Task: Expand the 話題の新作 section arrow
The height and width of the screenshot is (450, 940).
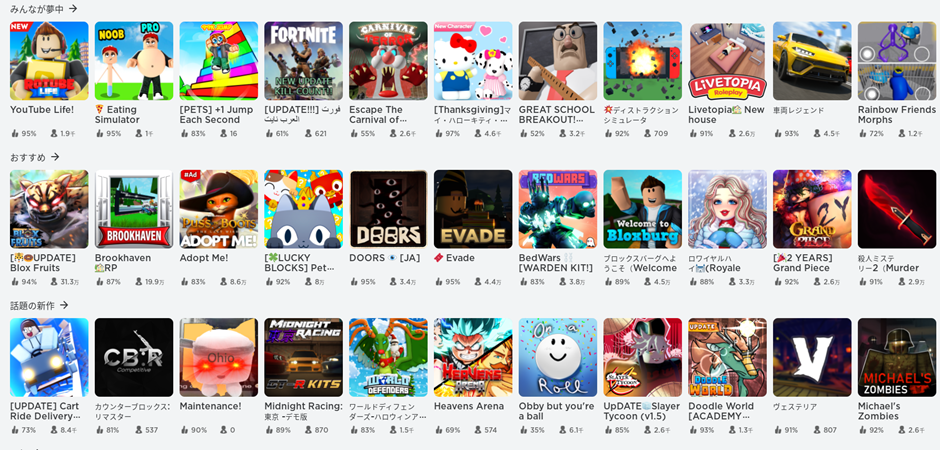Action: click(64, 305)
